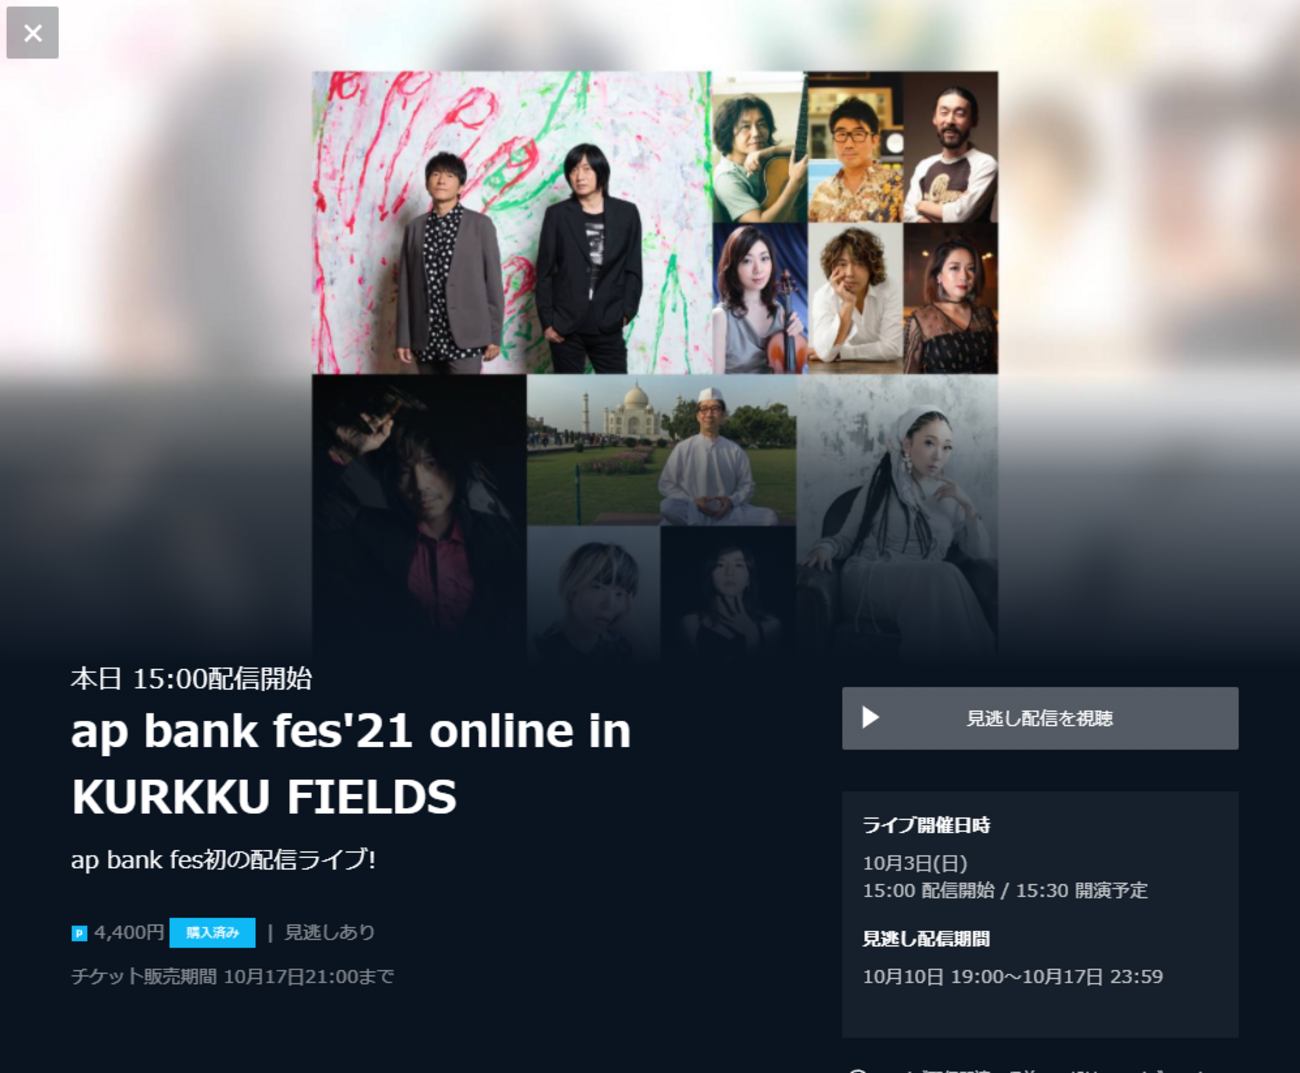Select the dark portrait with pink shirt

(419, 517)
